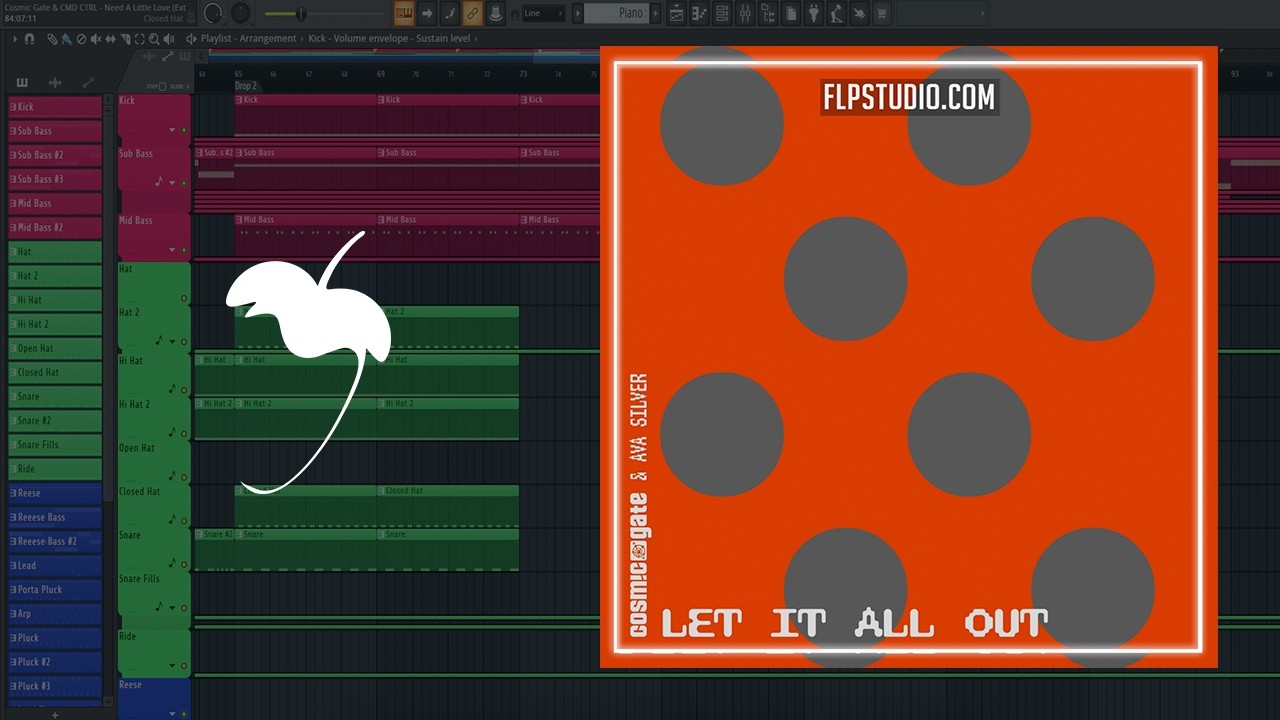This screenshot has height=720, width=1280.
Task: Open the Mixer view icon
Action: (745, 14)
